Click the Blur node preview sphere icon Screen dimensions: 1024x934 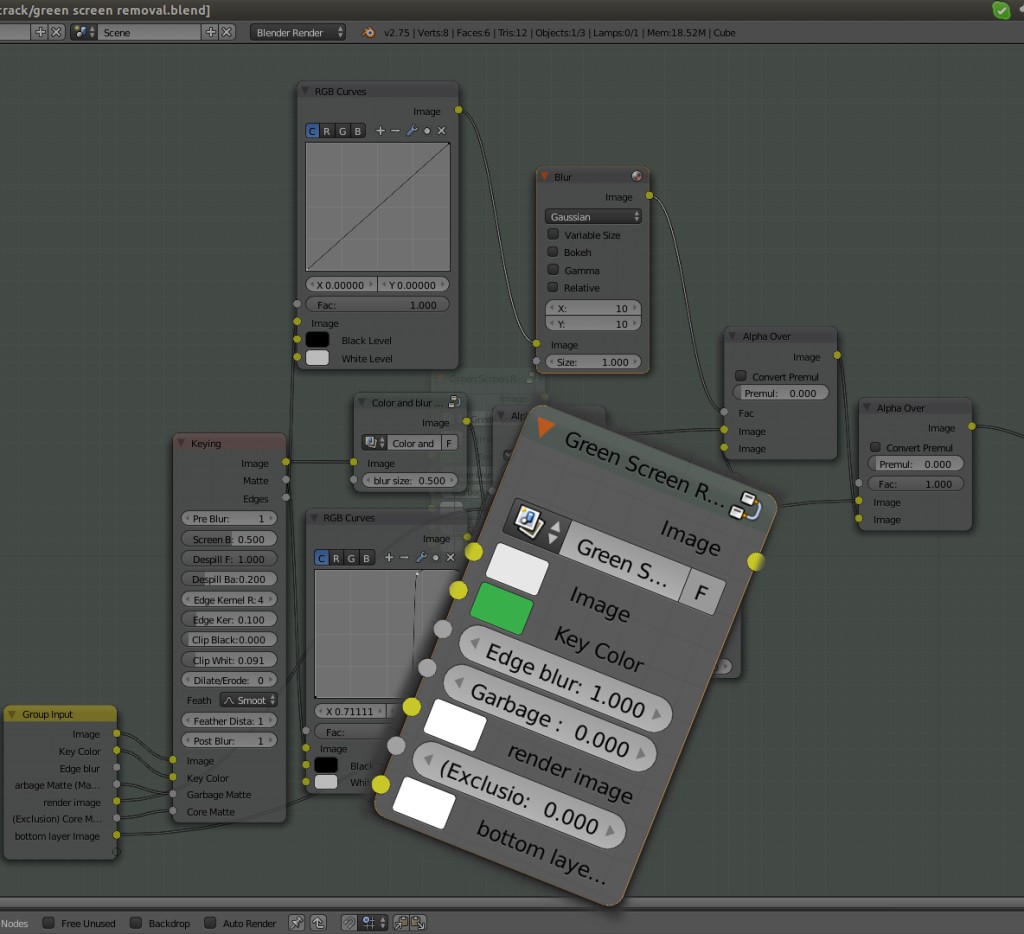pos(637,177)
